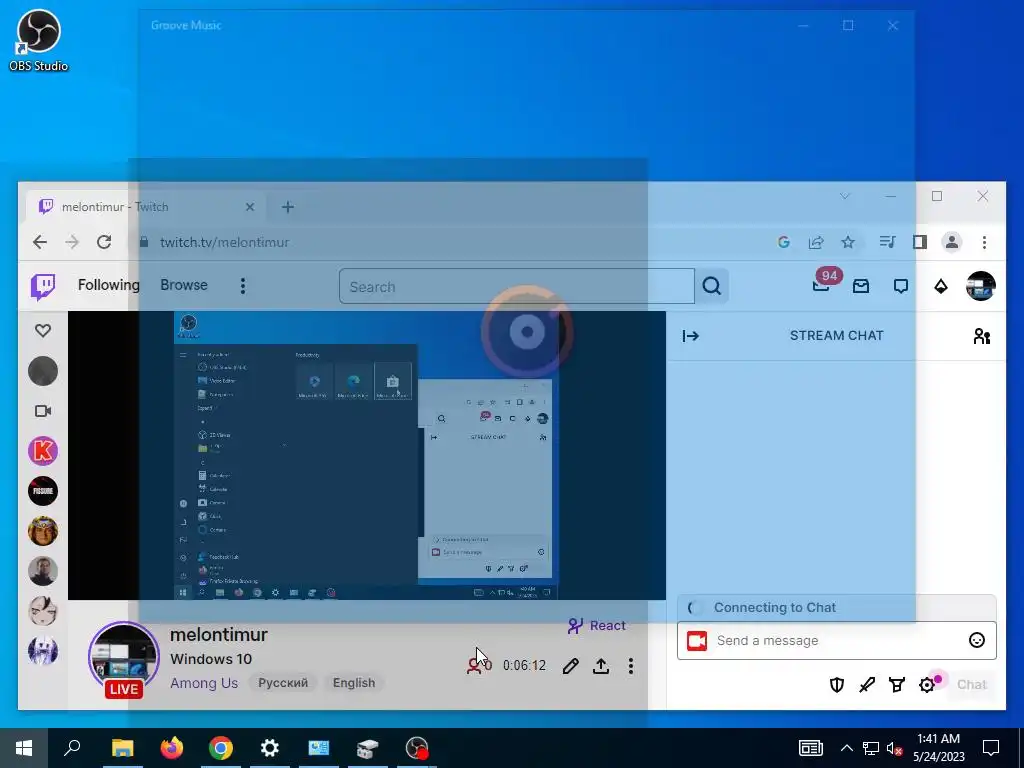1024x768 pixels.
Task: Select the English tag
Action: pos(354,683)
